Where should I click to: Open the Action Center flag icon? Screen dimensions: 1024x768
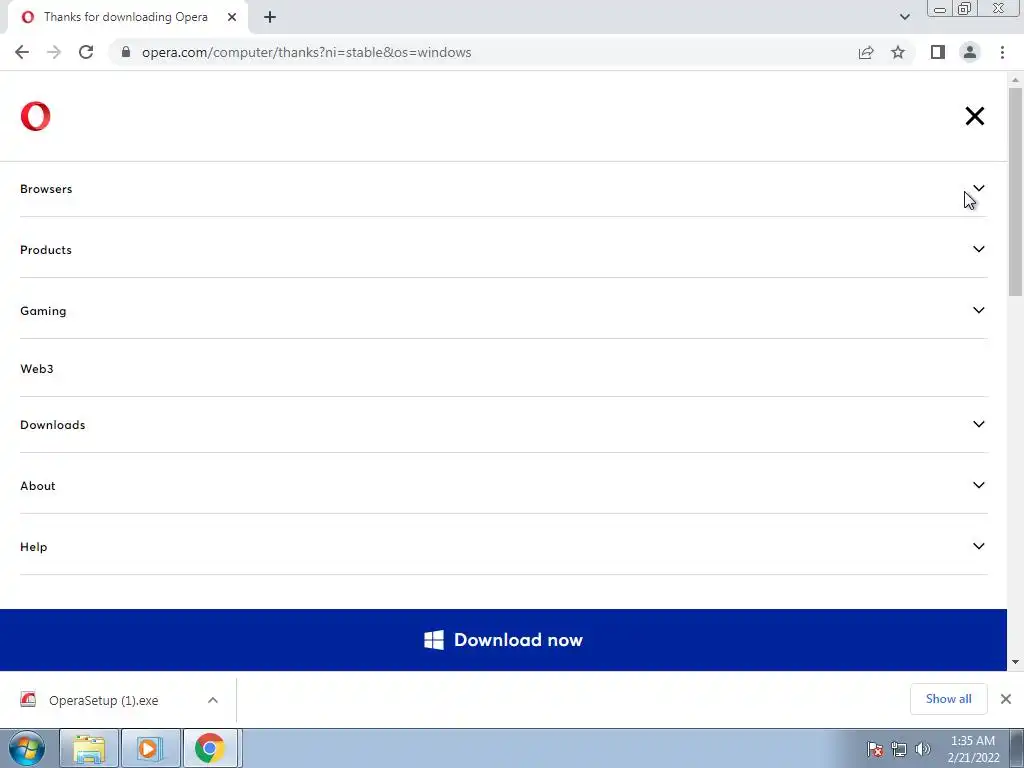[875, 749]
